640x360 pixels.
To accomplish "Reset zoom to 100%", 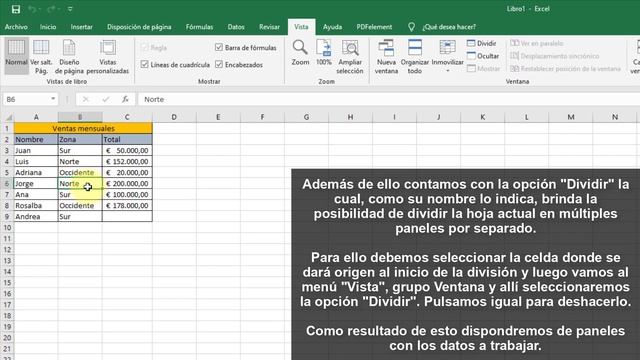I will pyautogui.click(x=324, y=52).
